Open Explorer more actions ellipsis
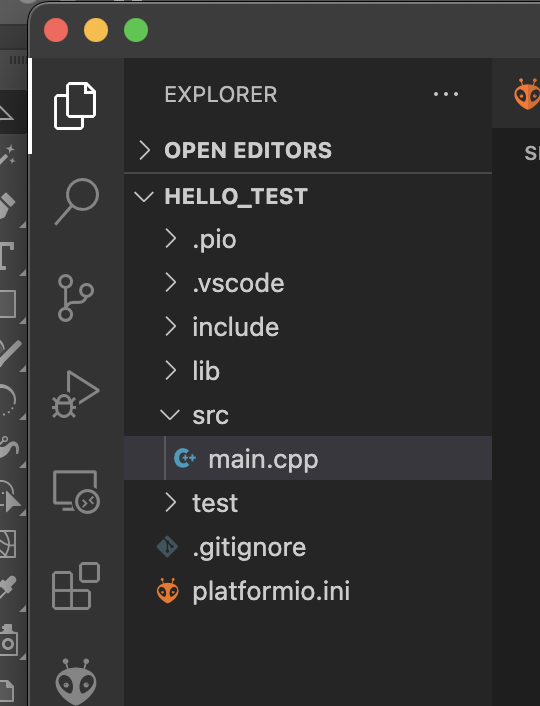Screen dimensions: 540x706 click(446, 94)
